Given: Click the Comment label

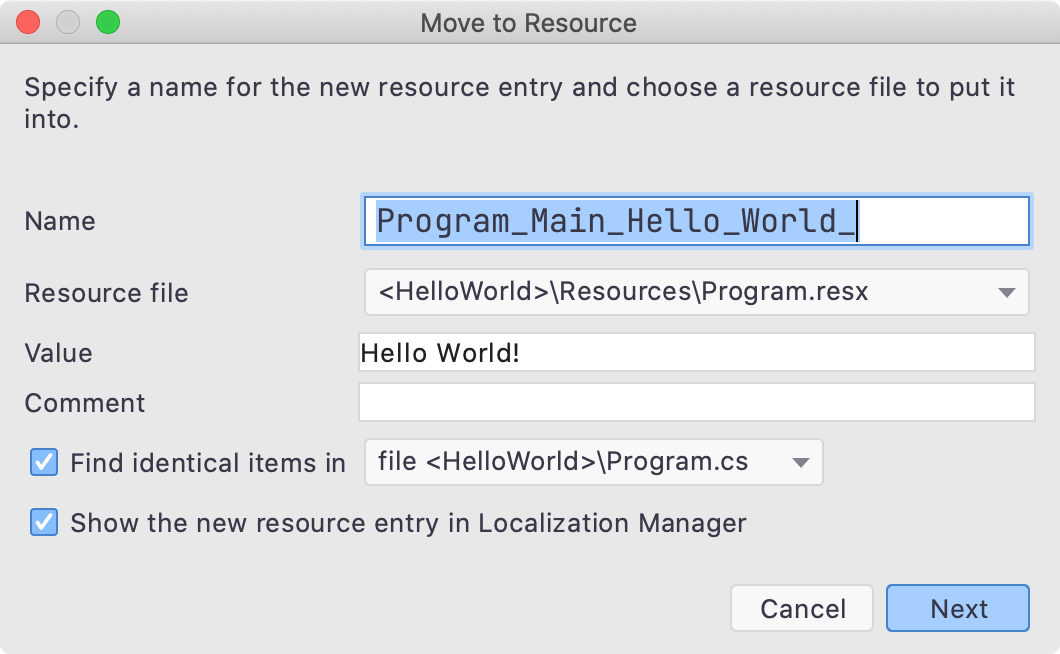Looking at the screenshot, I should tap(84, 402).
